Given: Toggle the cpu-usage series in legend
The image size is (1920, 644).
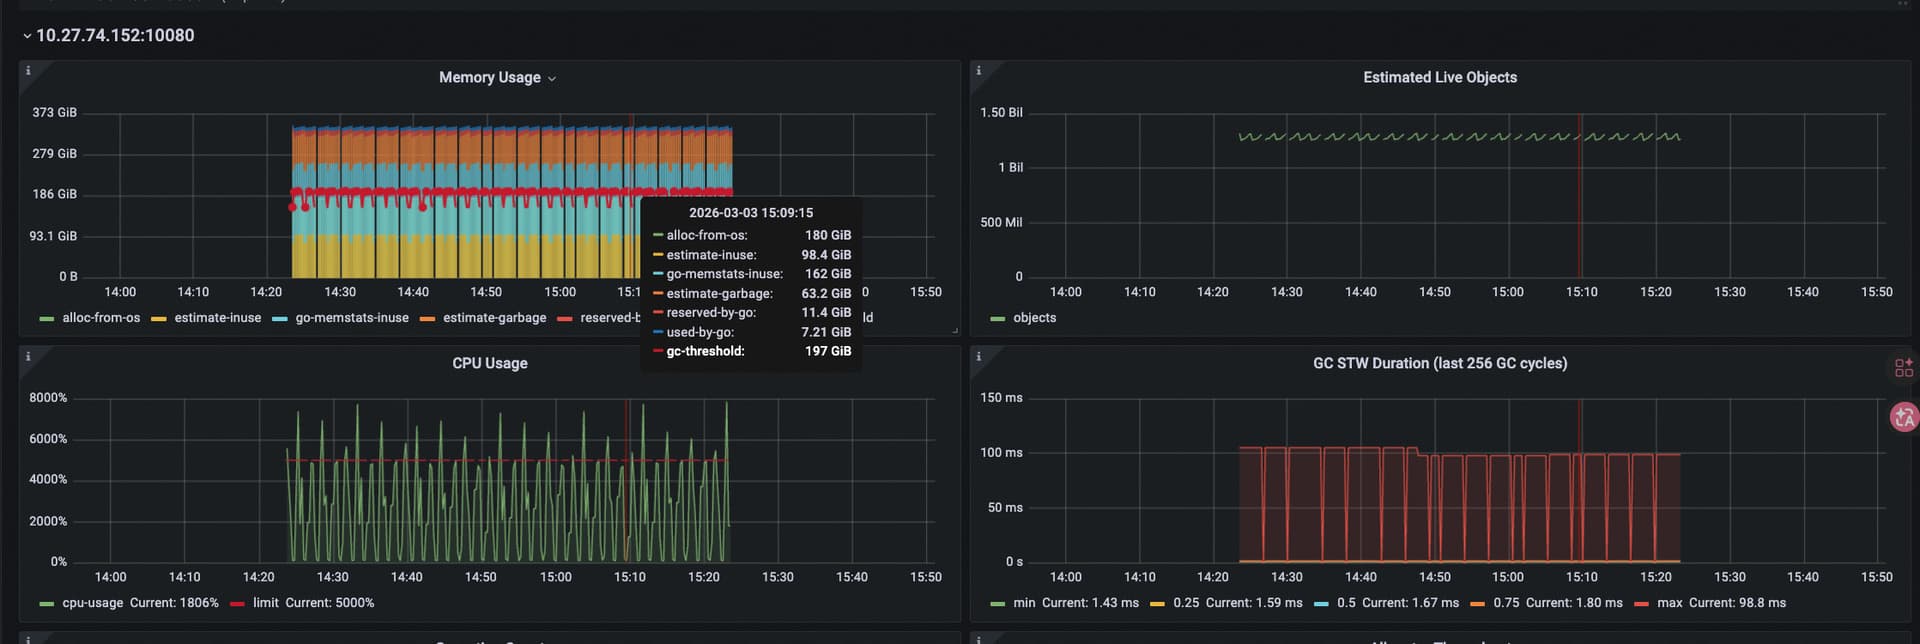Looking at the screenshot, I should (x=92, y=603).
